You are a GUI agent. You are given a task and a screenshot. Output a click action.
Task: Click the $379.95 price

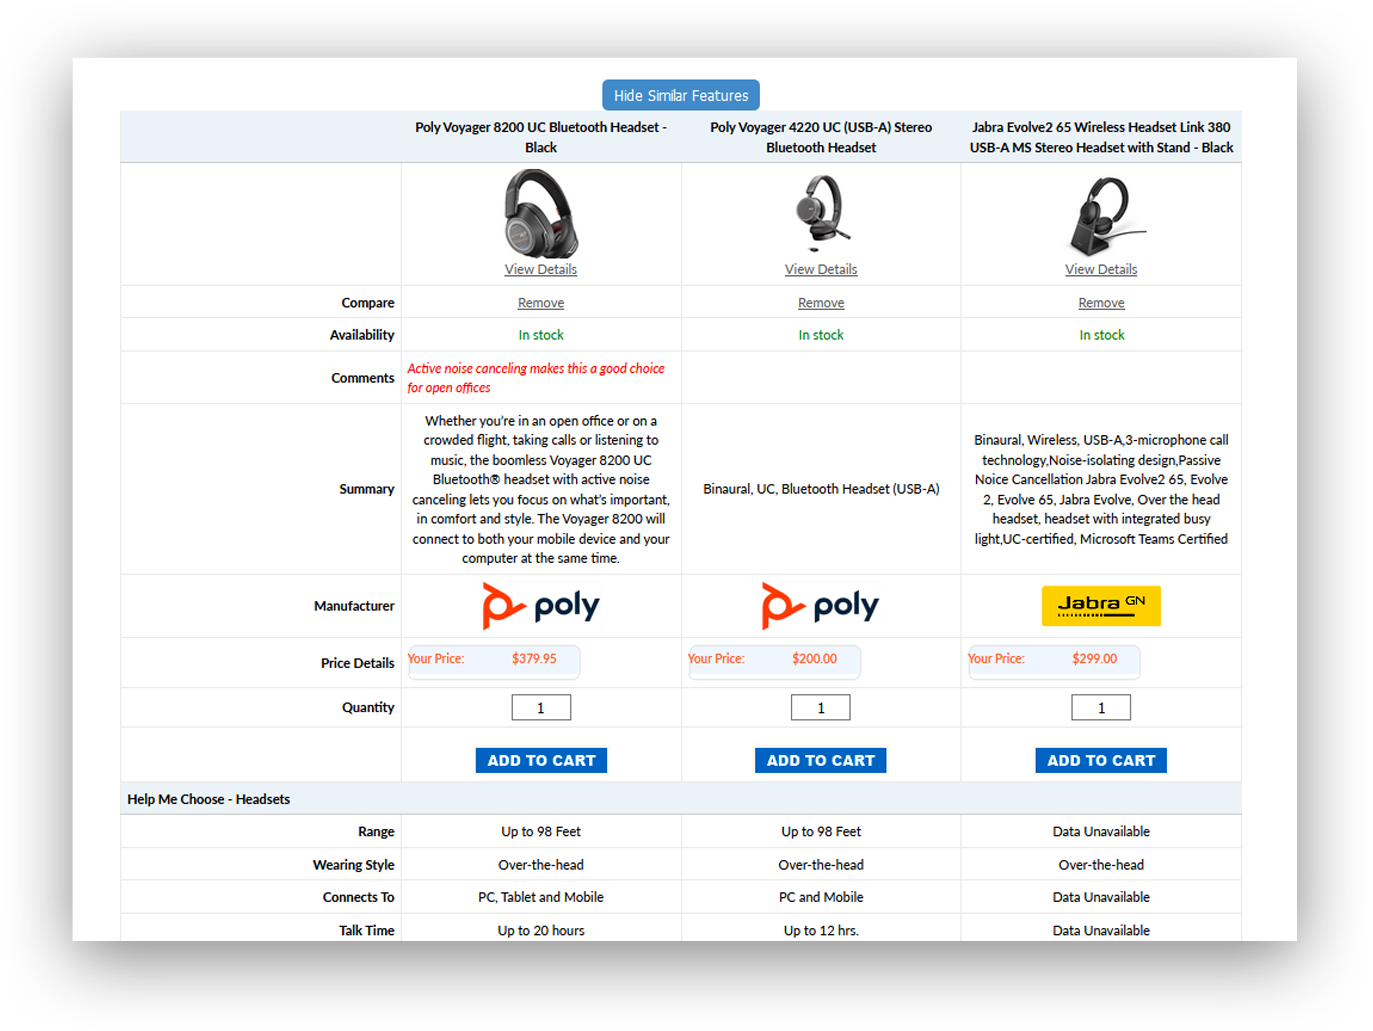point(534,659)
